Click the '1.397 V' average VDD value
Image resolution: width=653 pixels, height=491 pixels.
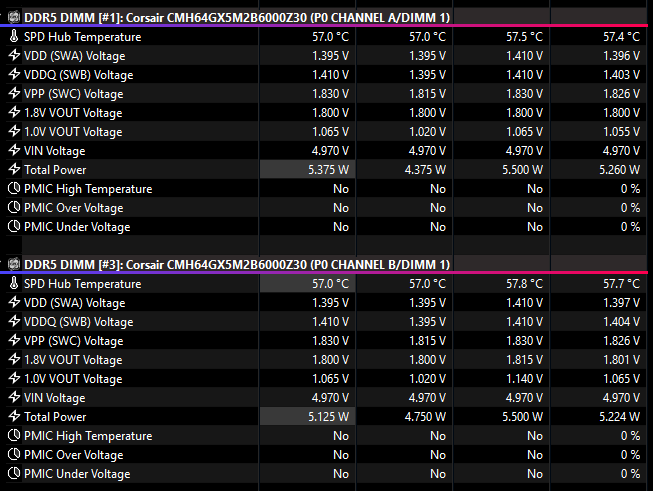[621, 303]
